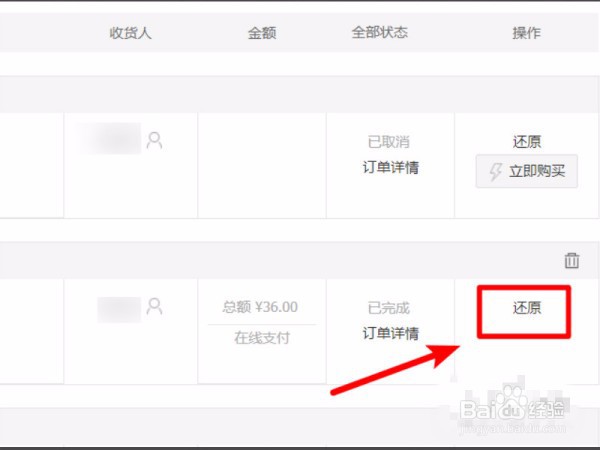Click the 金额 column header
This screenshot has height=450, width=600.
coord(262,33)
